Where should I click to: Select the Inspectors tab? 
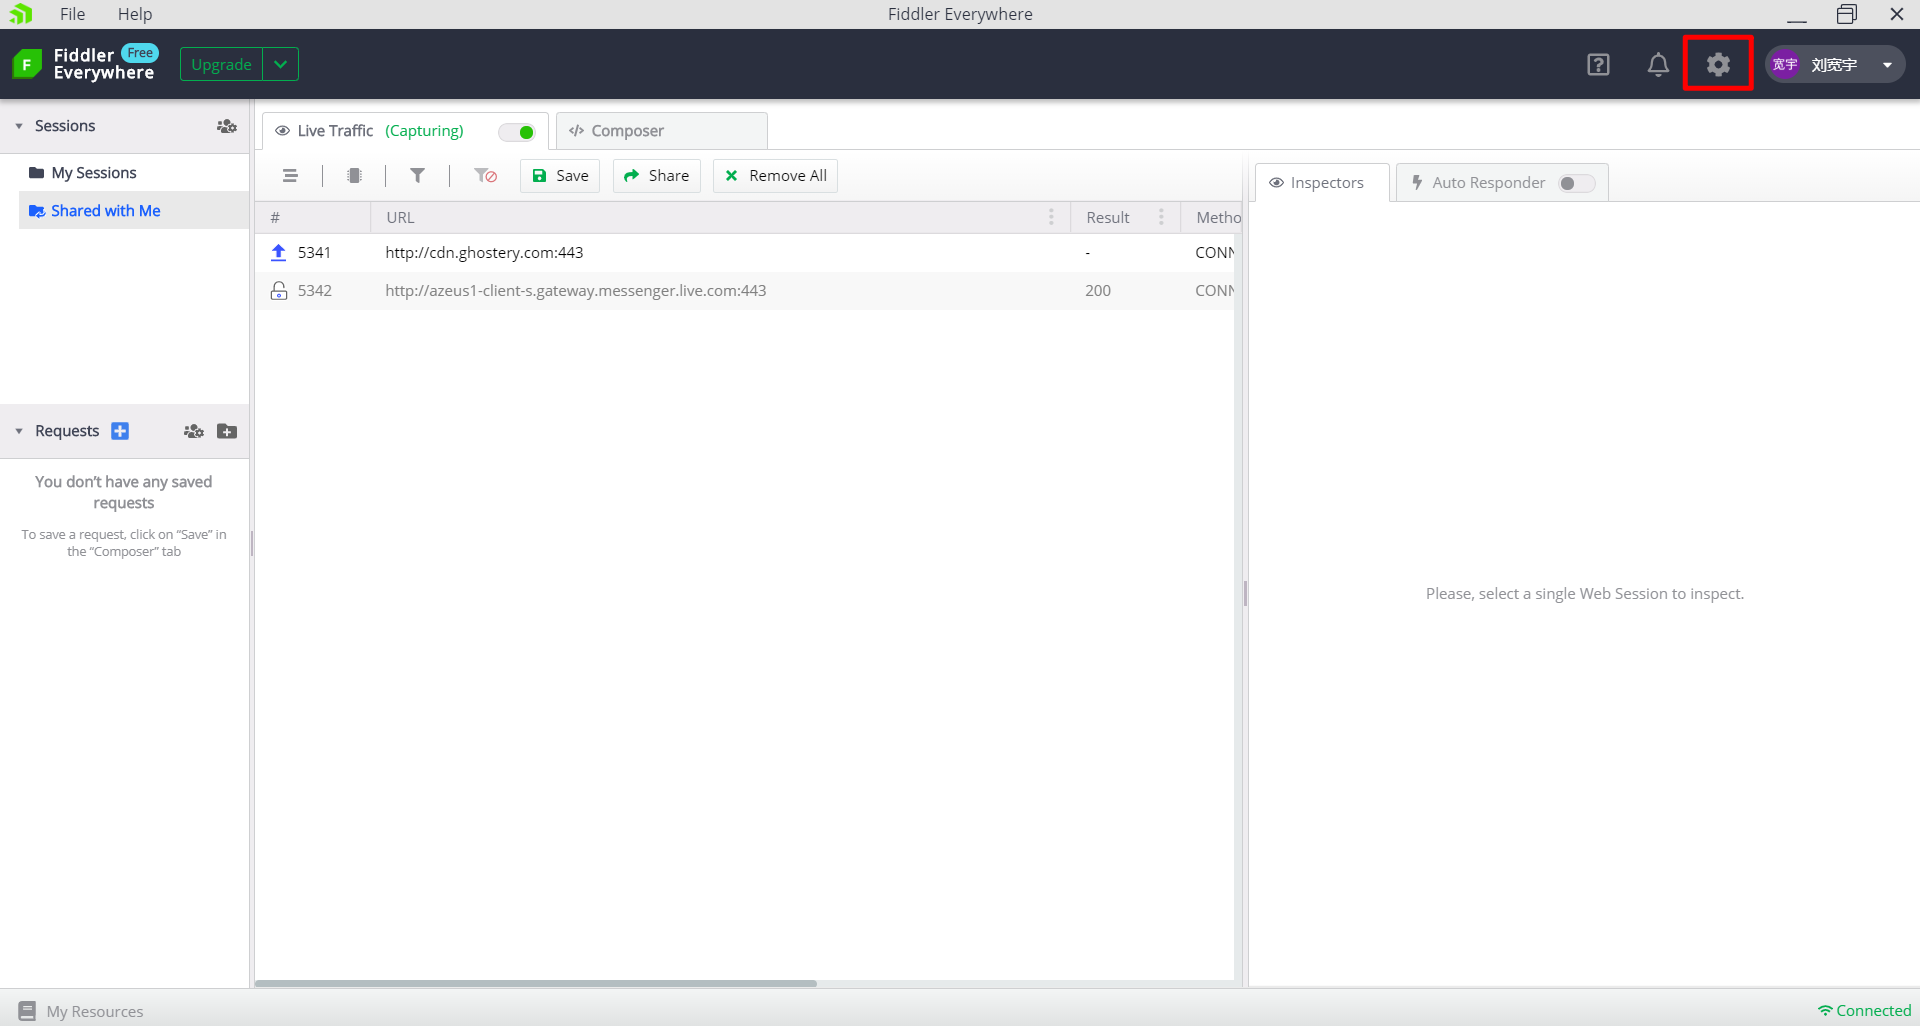[x=1322, y=183]
